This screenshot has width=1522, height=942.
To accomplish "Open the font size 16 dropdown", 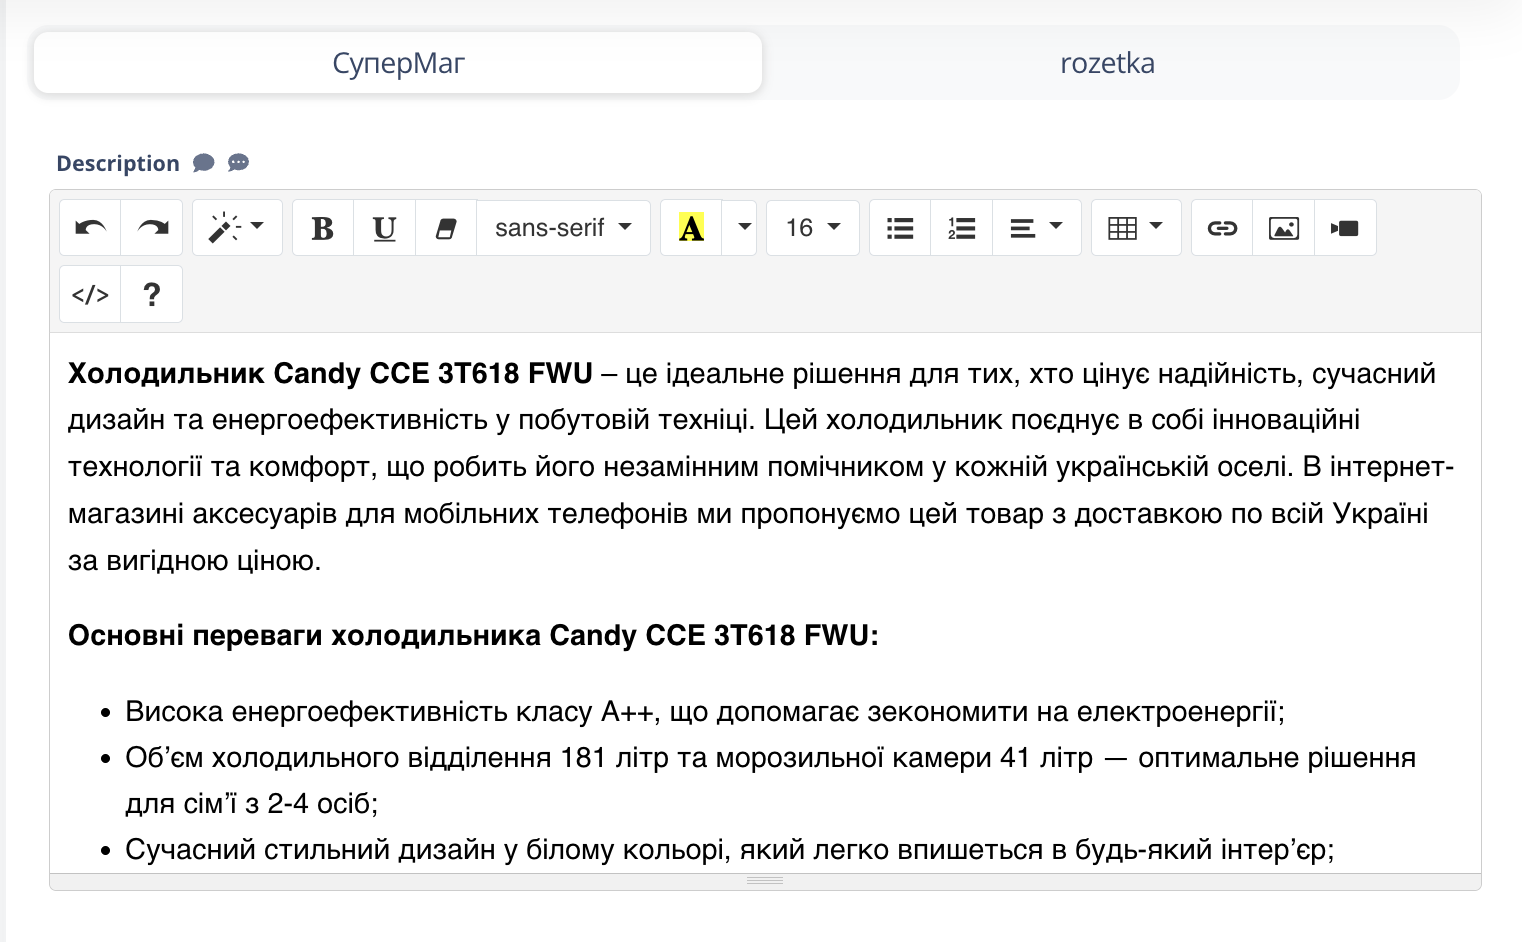I will 812,228.
